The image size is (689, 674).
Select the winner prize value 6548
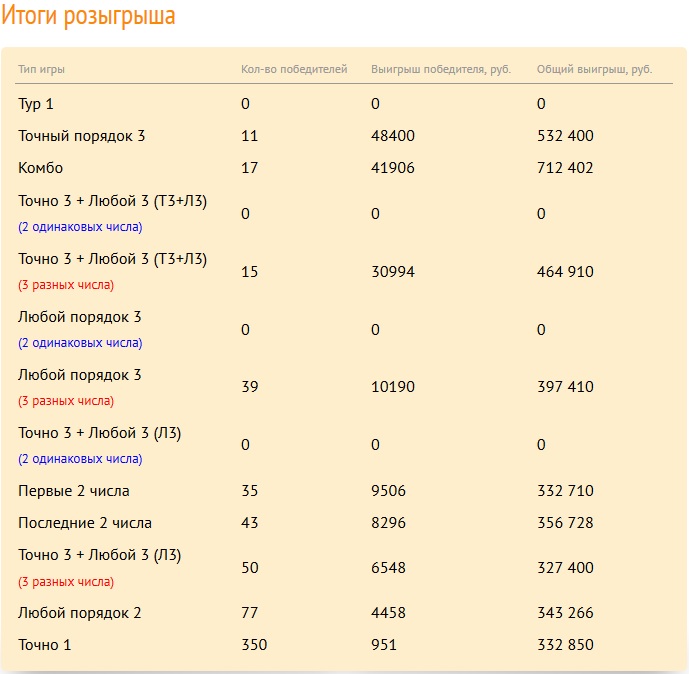(389, 568)
